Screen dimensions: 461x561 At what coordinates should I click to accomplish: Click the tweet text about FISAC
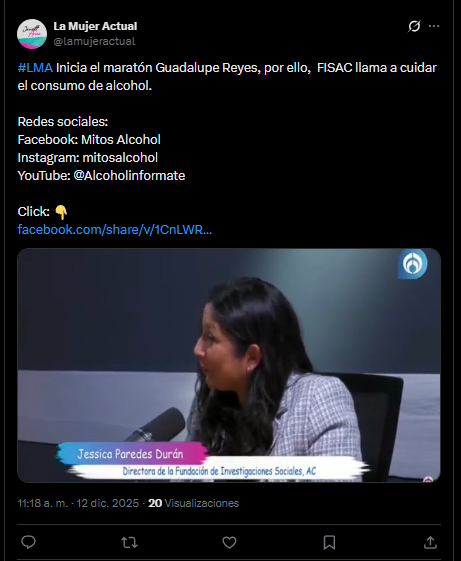click(x=227, y=77)
